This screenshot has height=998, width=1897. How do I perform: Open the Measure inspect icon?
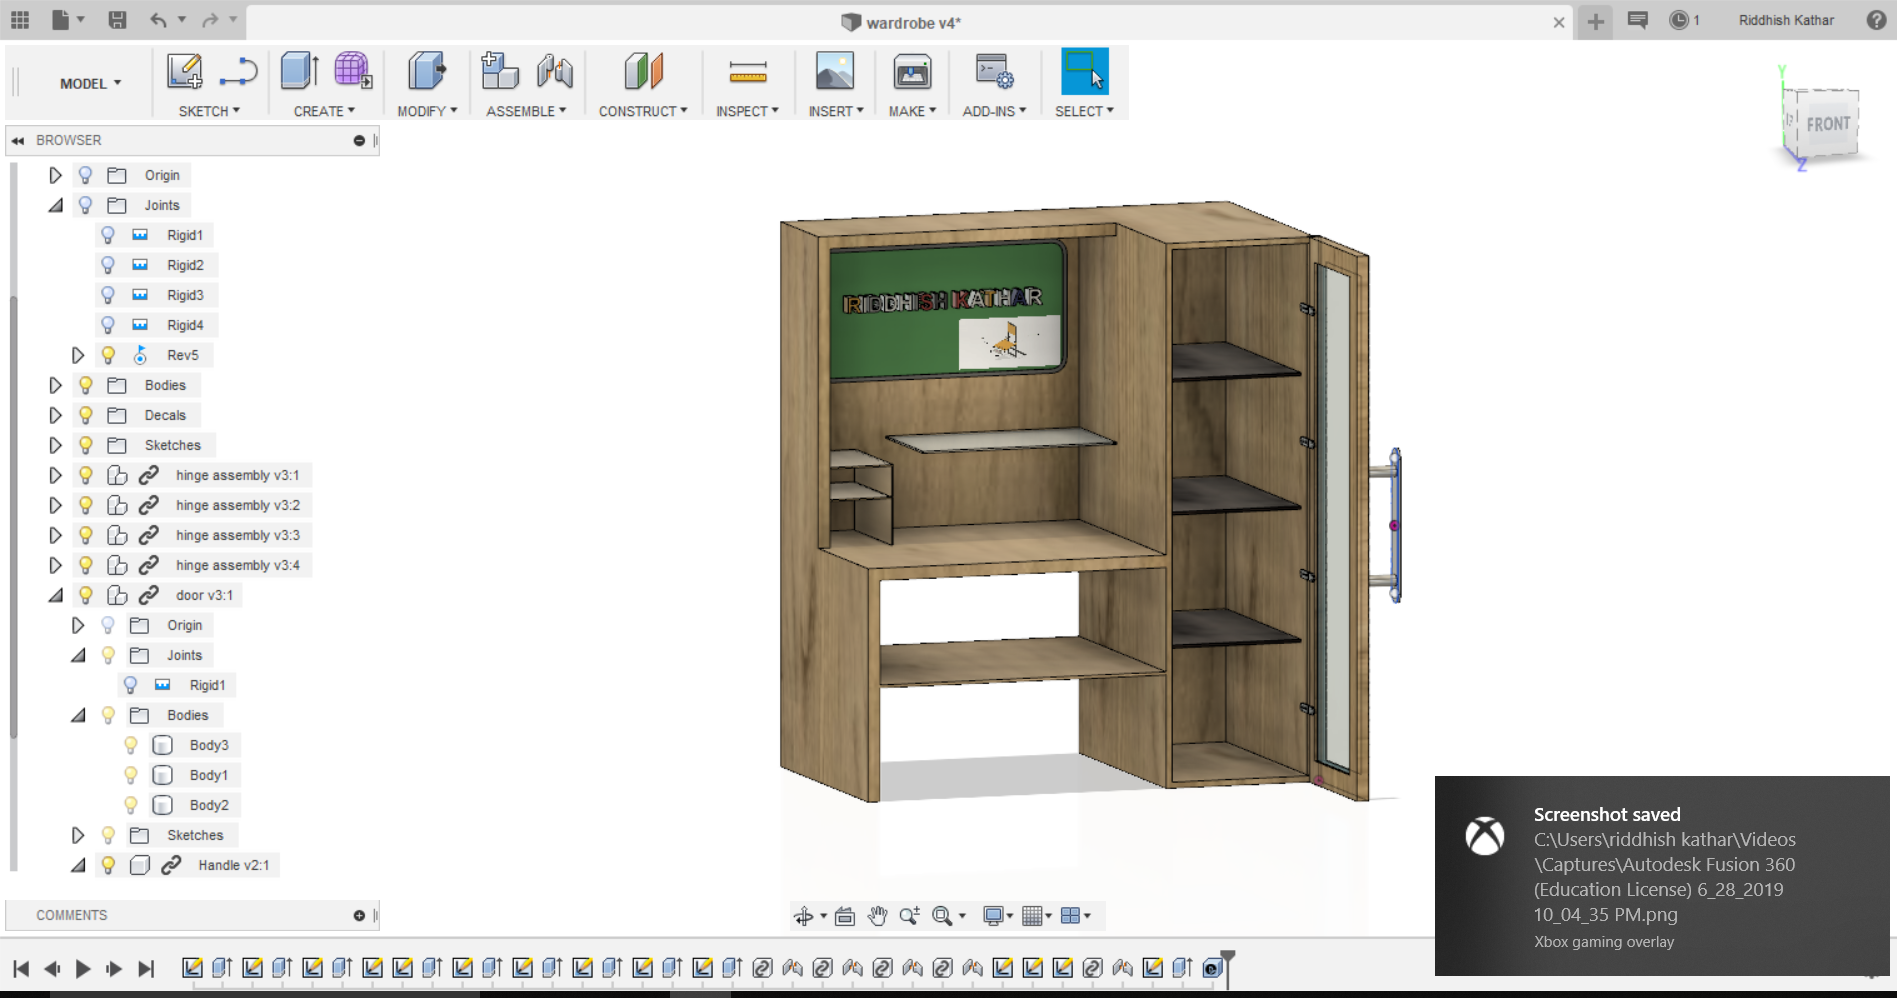[x=747, y=71]
